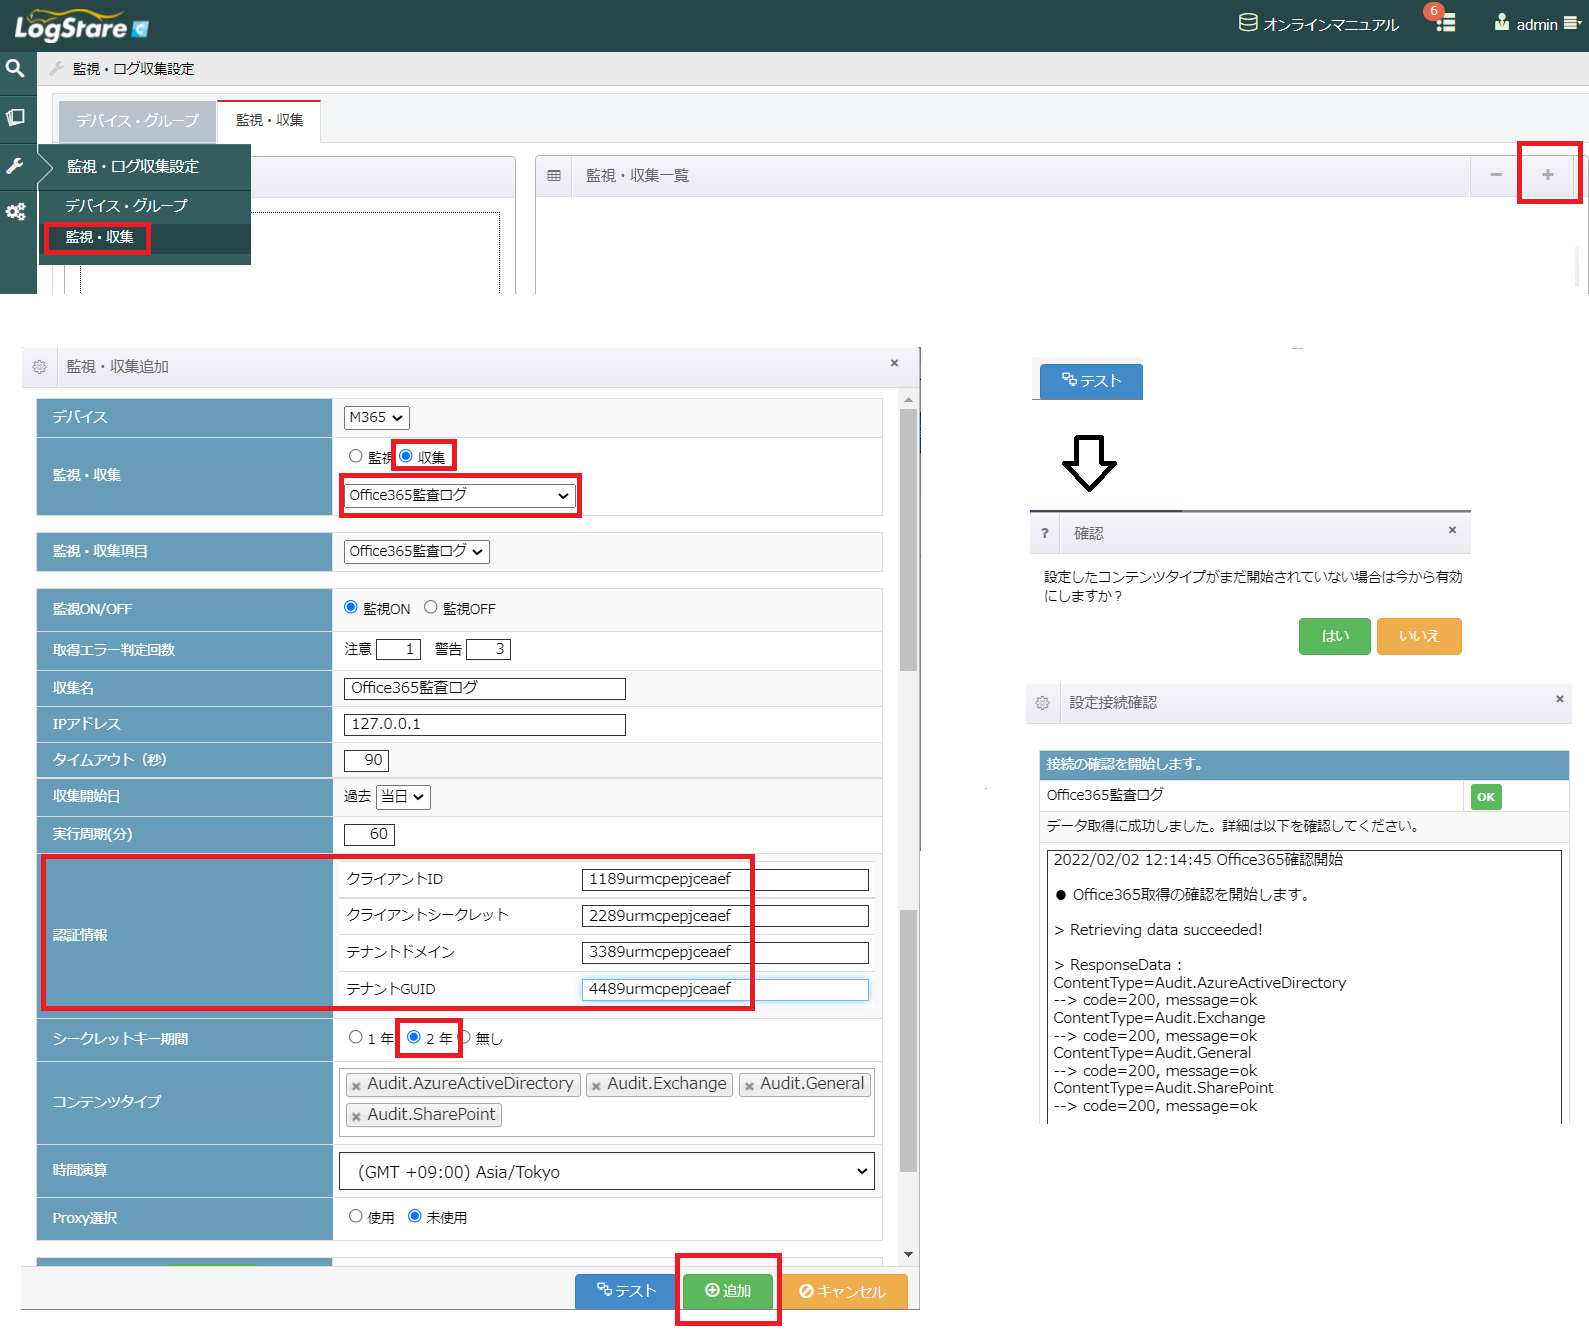Click the green 追加 button

tap(728, 1291)
